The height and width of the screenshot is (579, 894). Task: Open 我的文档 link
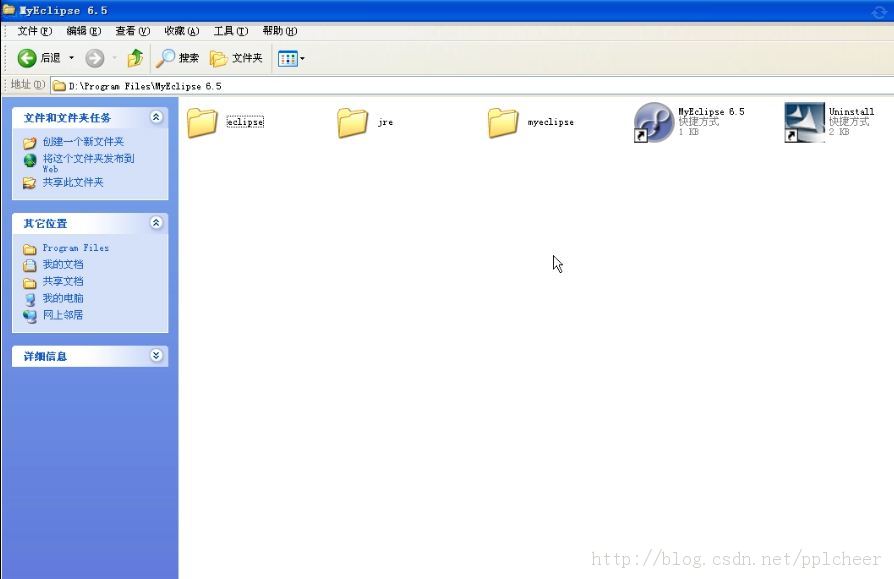tap(63, 264)
